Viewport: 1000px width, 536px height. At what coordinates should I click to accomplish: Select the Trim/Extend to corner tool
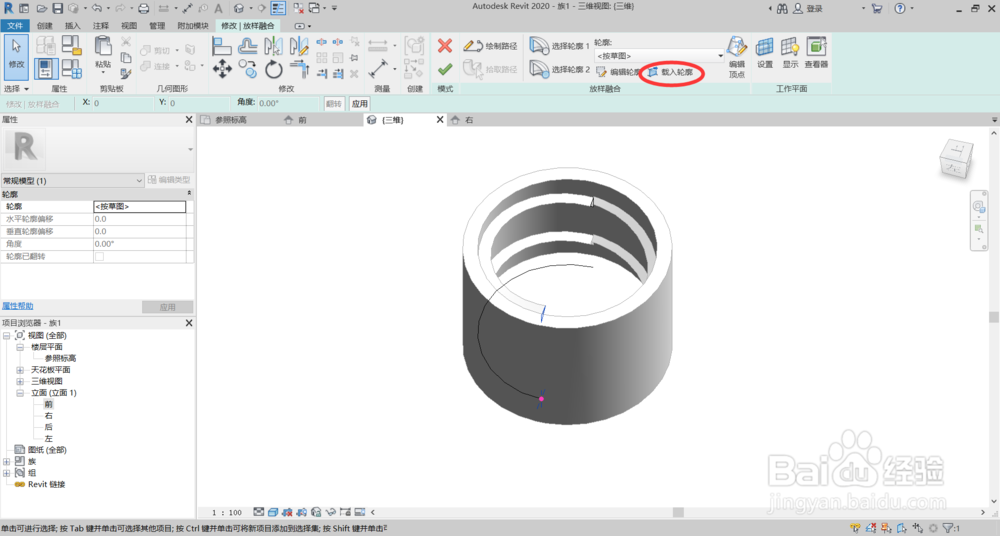click(299, 69)
